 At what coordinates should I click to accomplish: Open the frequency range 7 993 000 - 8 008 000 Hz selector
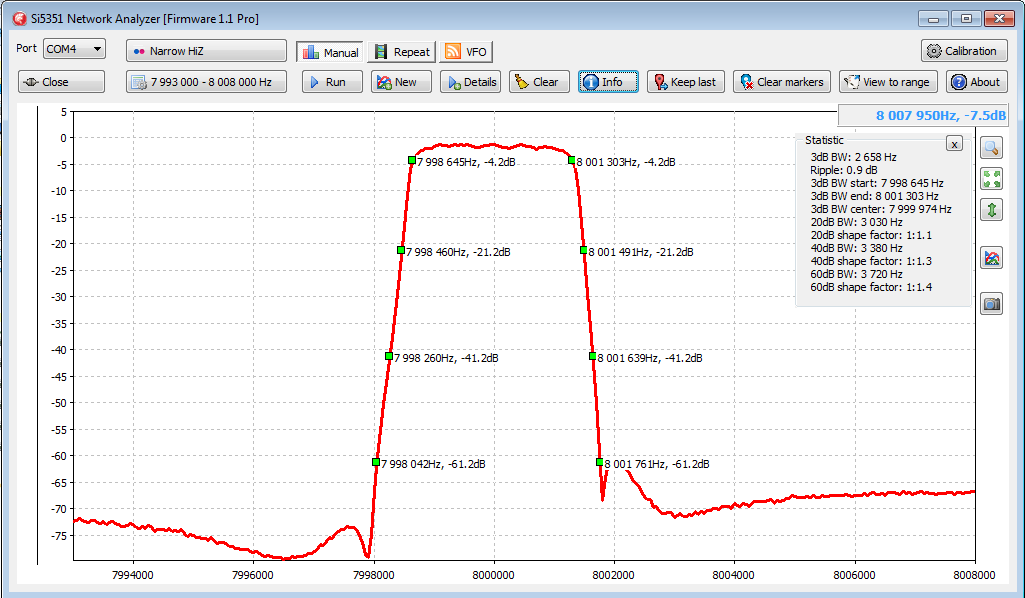(206, 82)
